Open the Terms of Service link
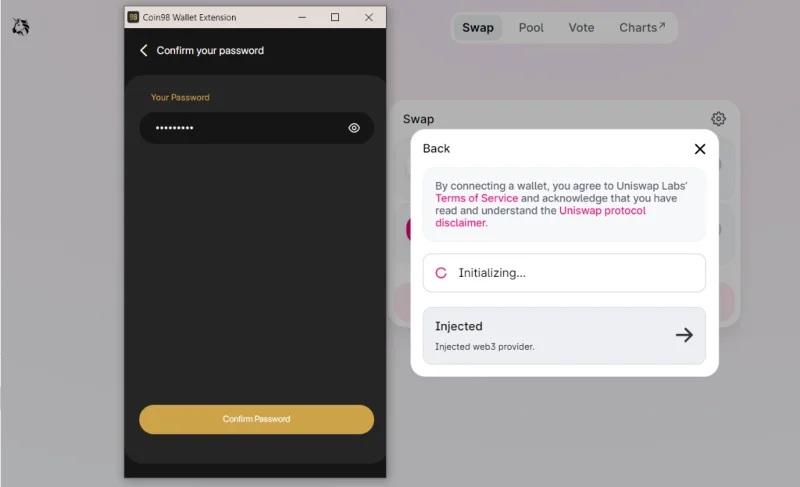800x487 pixels. tap(477, 198)
